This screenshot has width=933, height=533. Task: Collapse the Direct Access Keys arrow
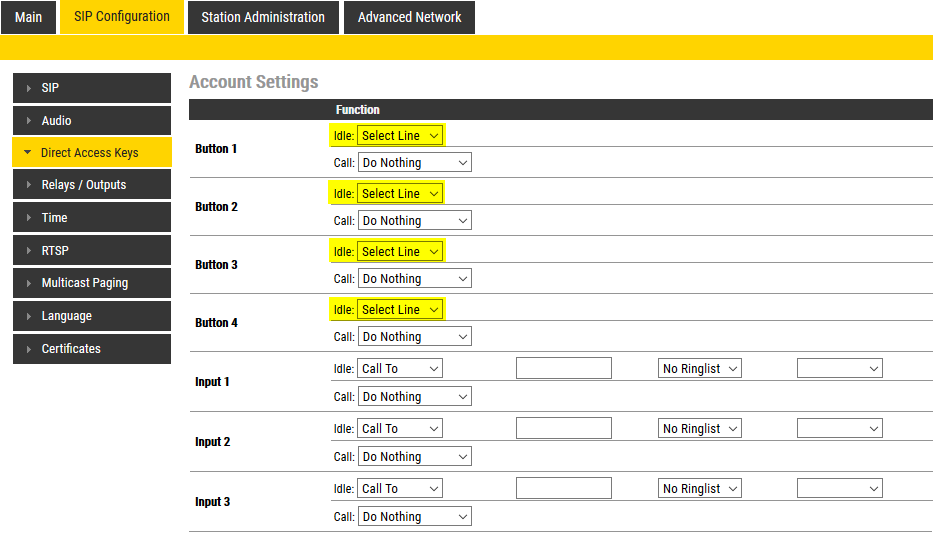(28, 153)
